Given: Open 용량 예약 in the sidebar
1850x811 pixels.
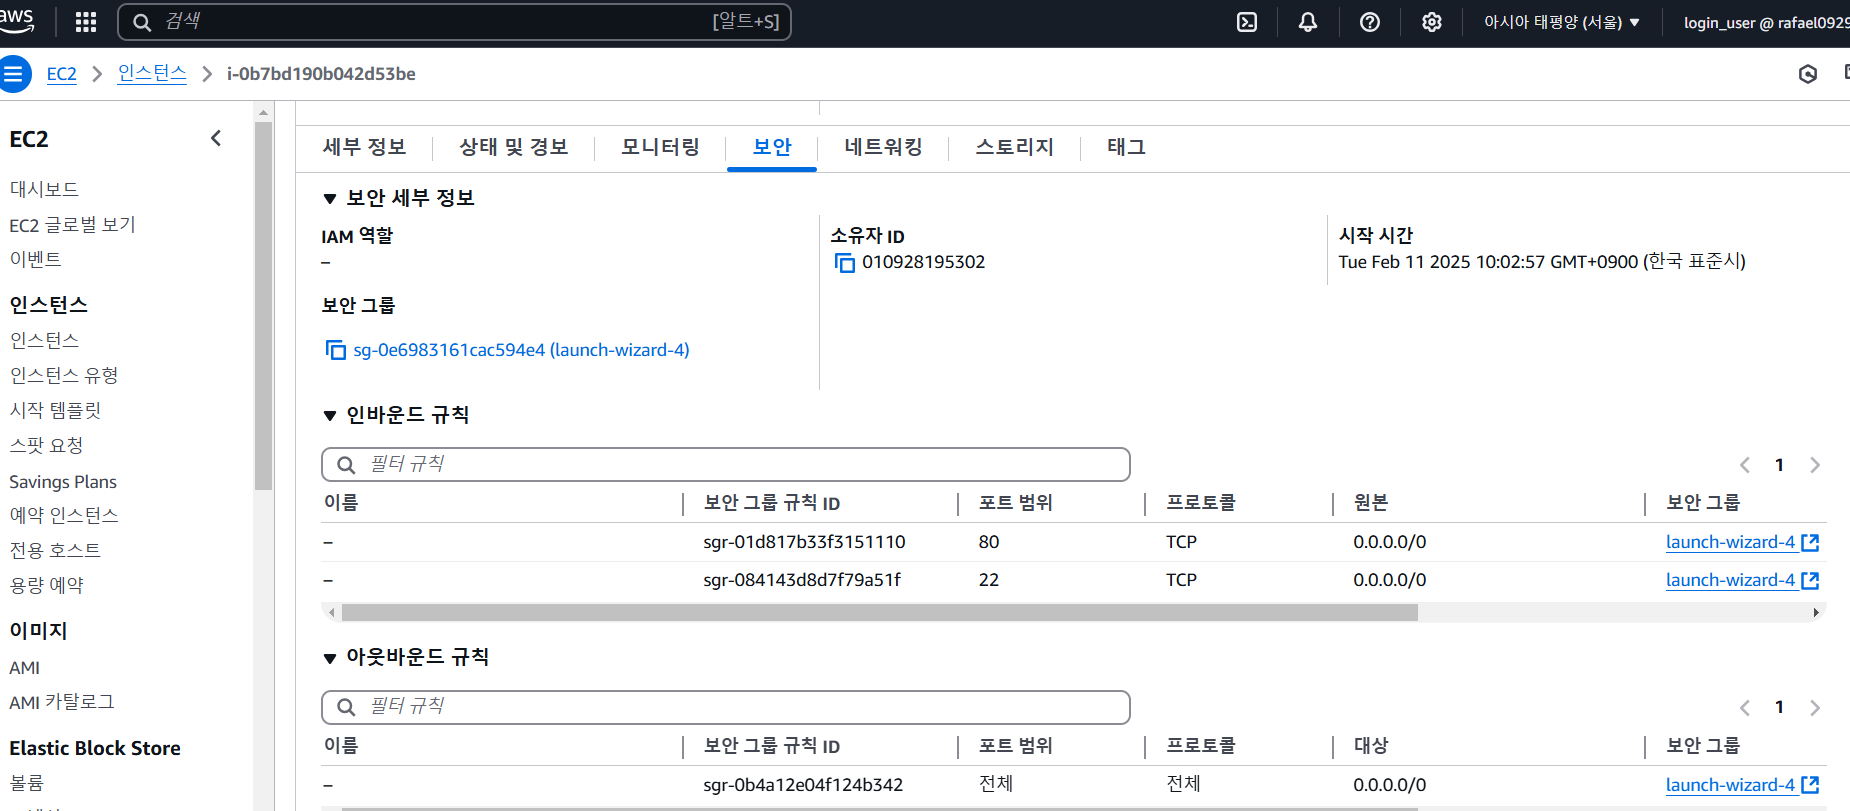Looking at the screenshot, I should click(x=46, y=586).
